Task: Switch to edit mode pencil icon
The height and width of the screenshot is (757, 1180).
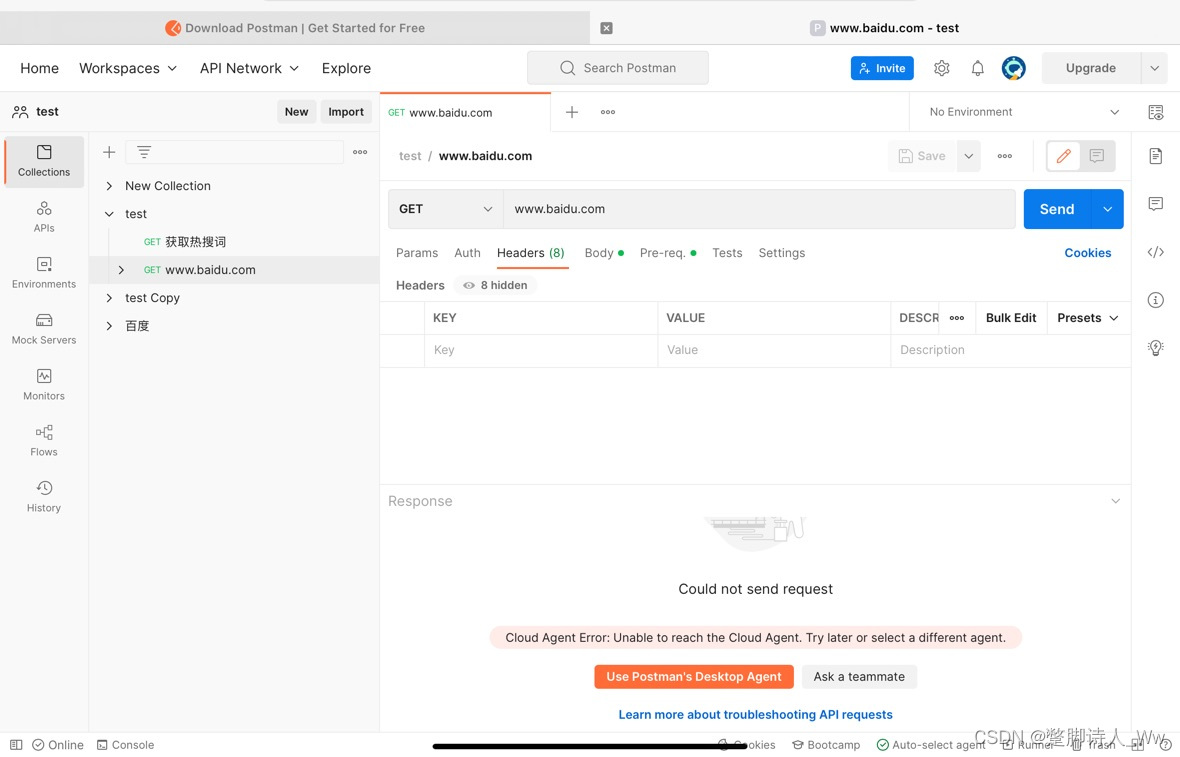Action: (1063, 157)
